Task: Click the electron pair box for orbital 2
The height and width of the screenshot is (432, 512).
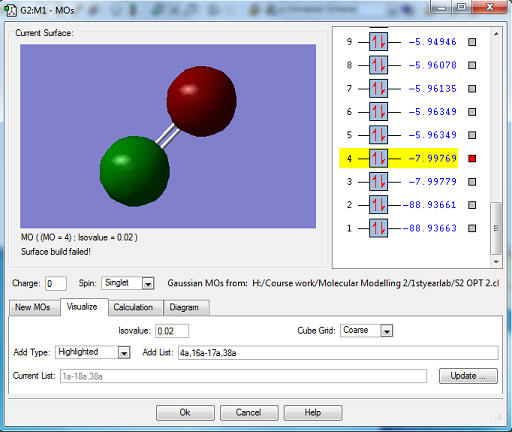Action: [x=378, y=205]
